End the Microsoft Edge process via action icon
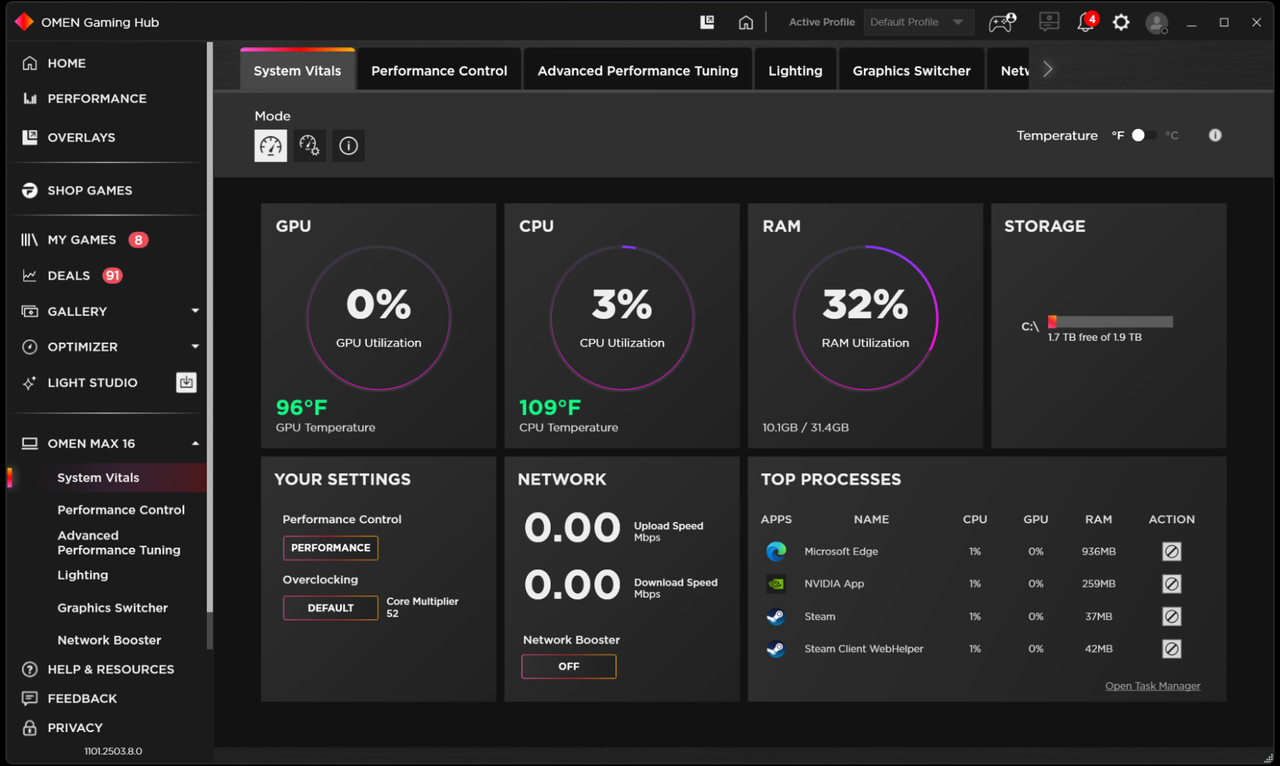The width and height of the screenshot is (1280, 766). 1172,552
